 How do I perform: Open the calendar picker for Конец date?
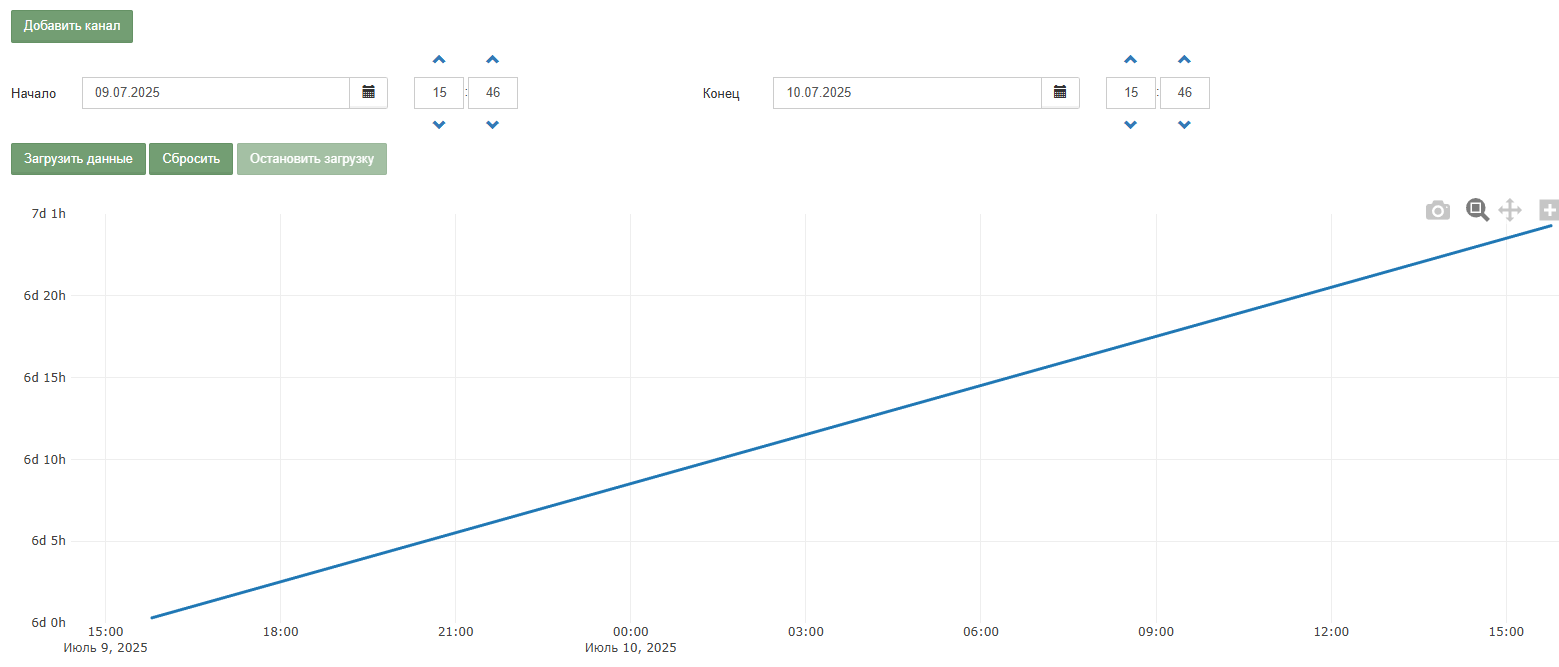coord(1060,93)
